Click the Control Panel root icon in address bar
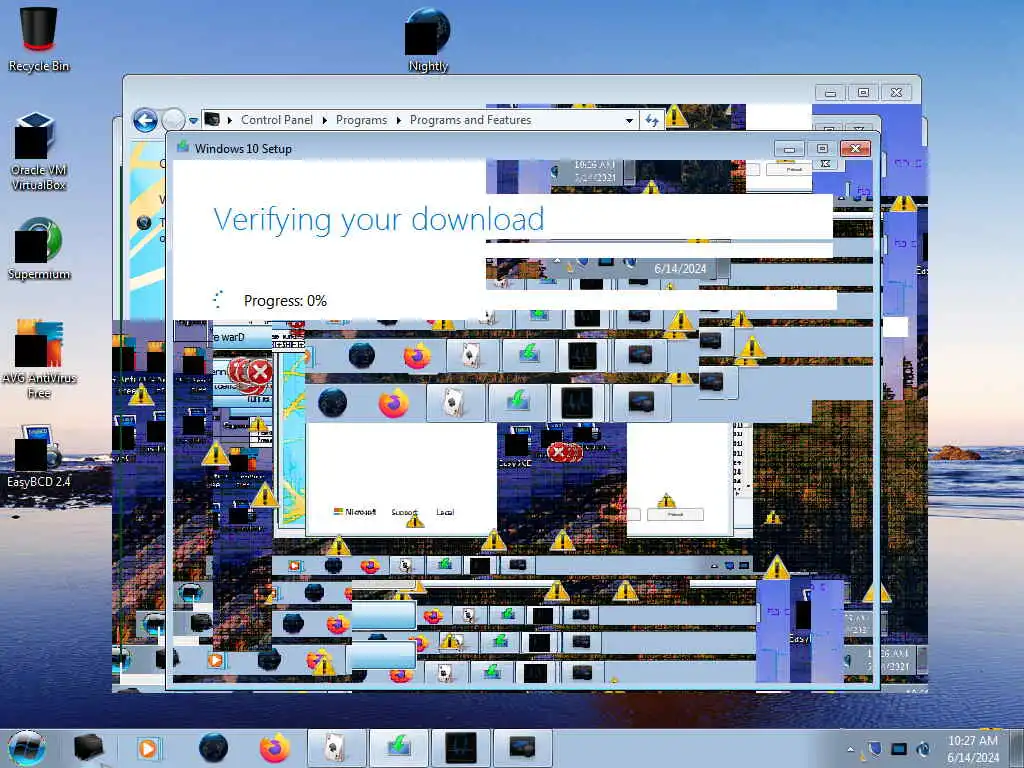Screen dimensions: 1024x768 click(x=212, y=120)
